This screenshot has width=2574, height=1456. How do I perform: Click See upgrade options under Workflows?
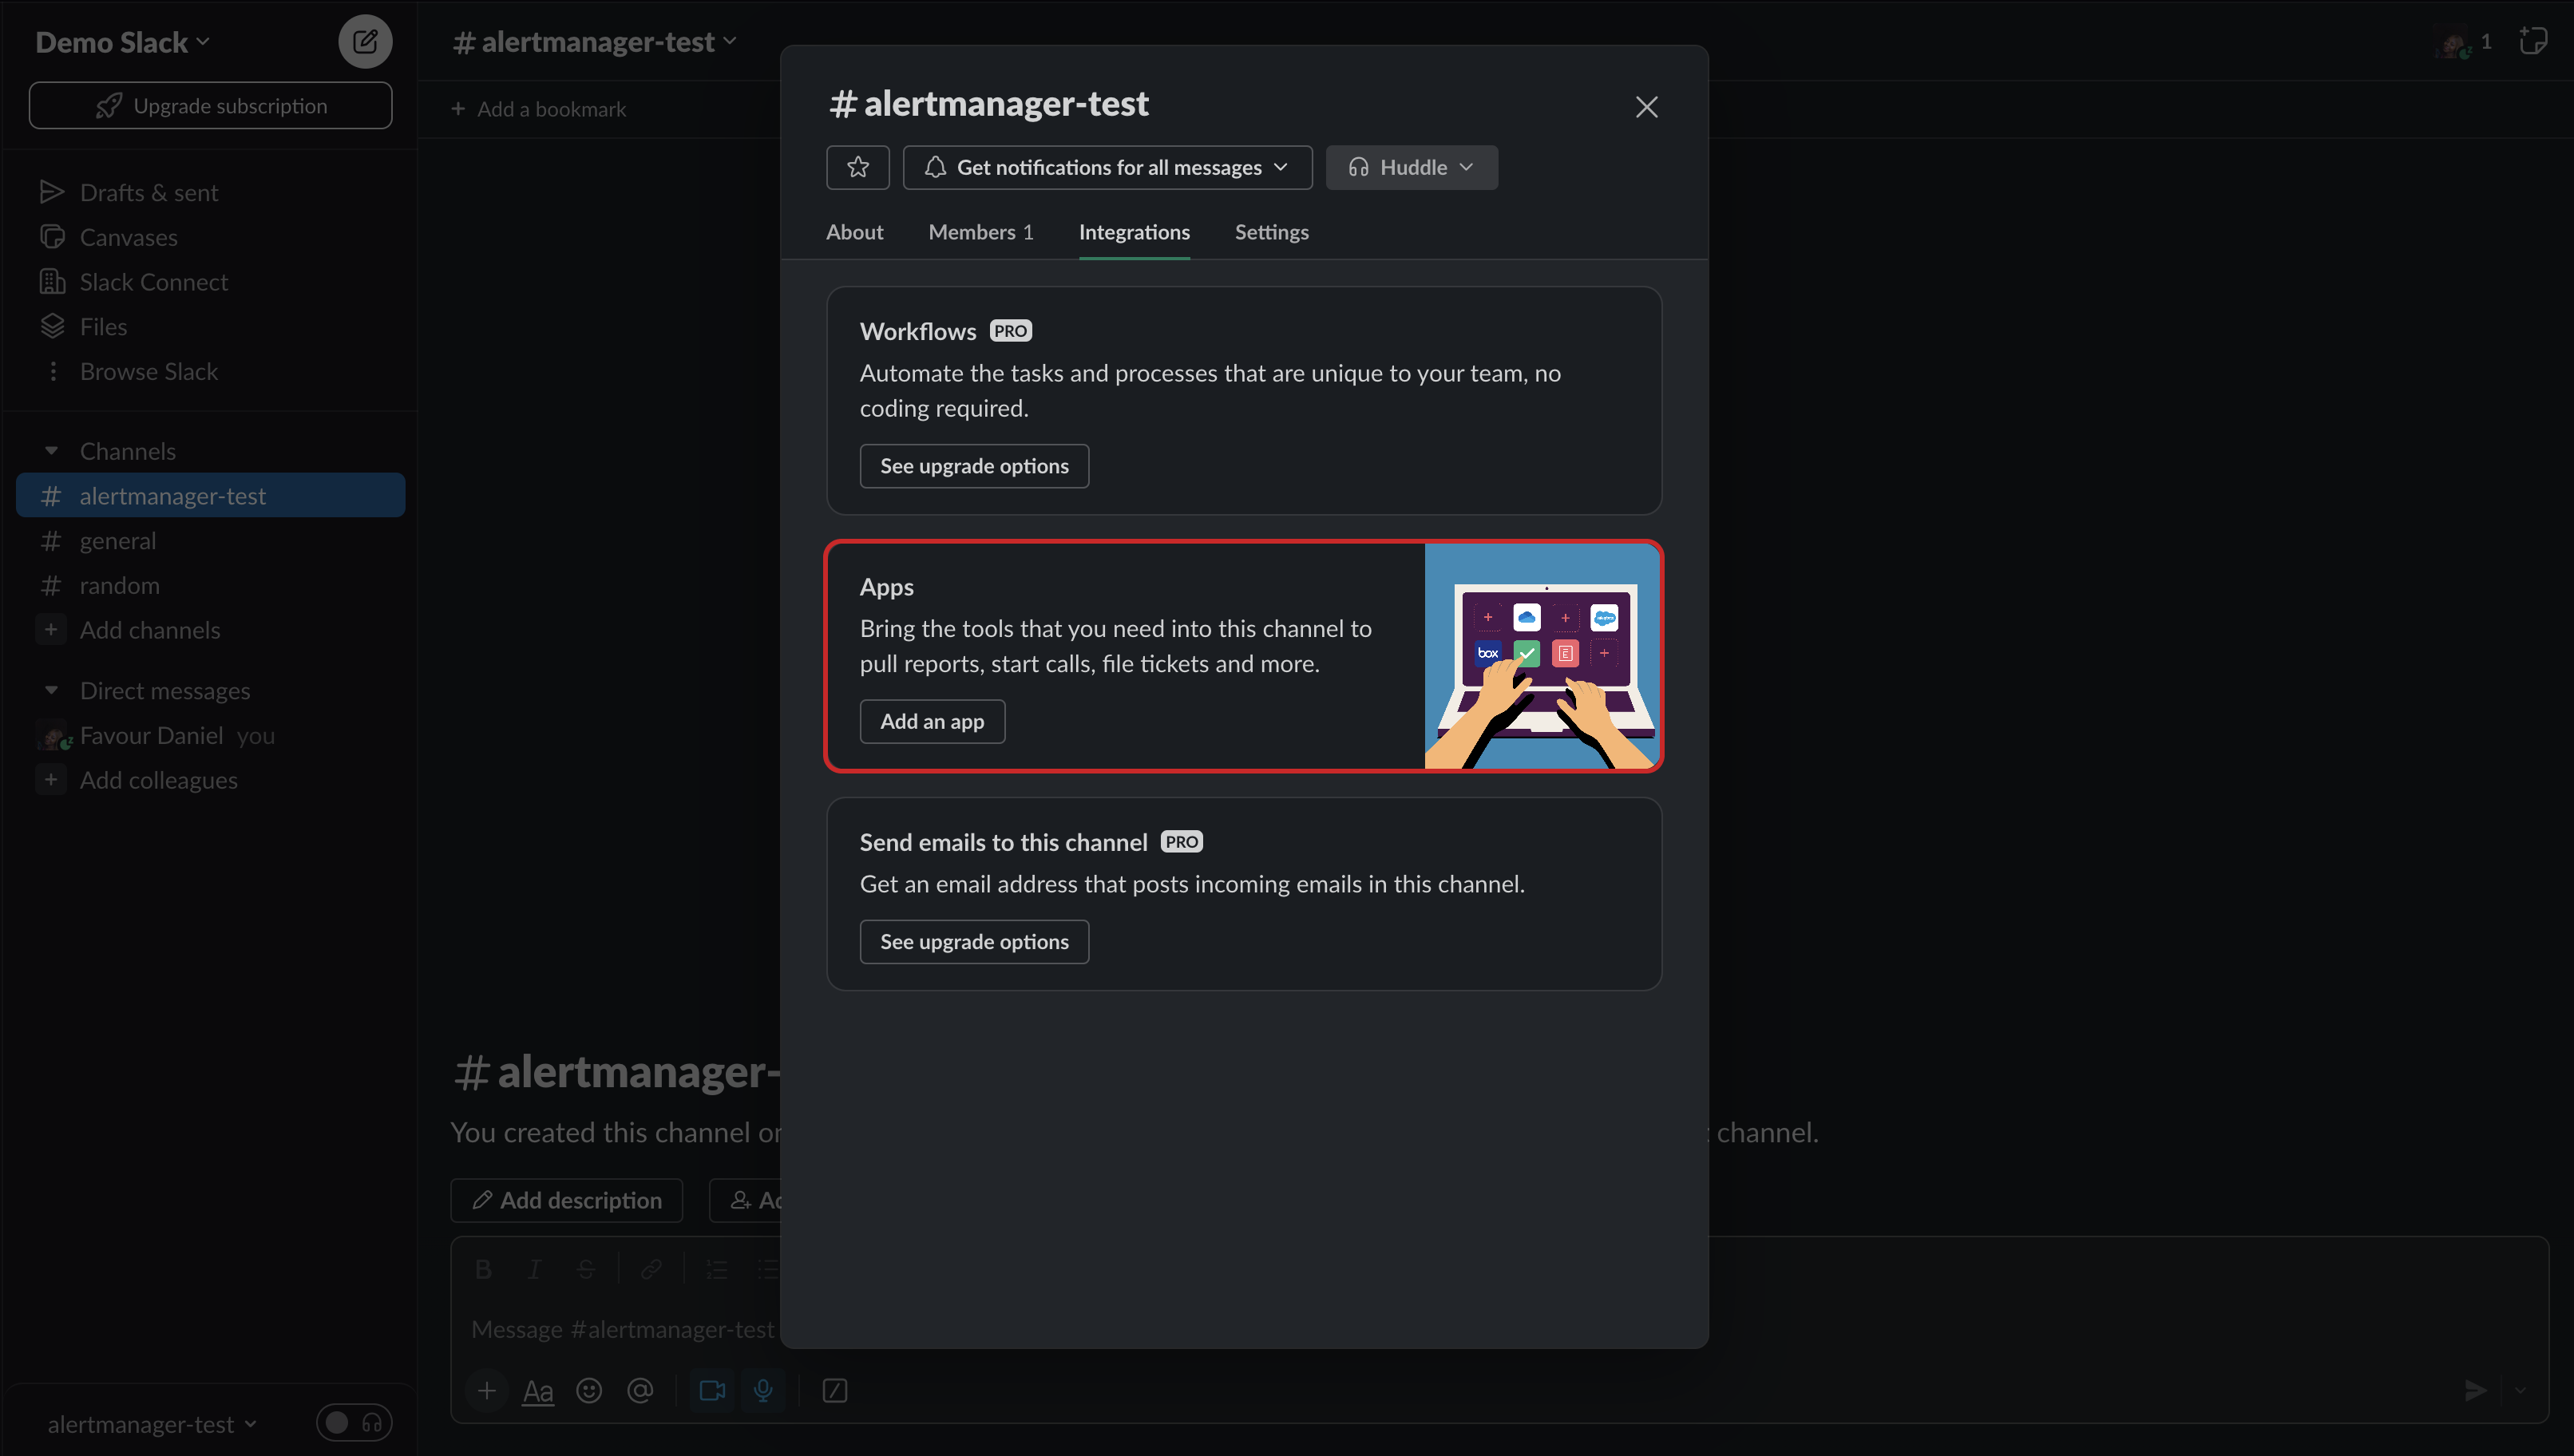tap(974, 466)
